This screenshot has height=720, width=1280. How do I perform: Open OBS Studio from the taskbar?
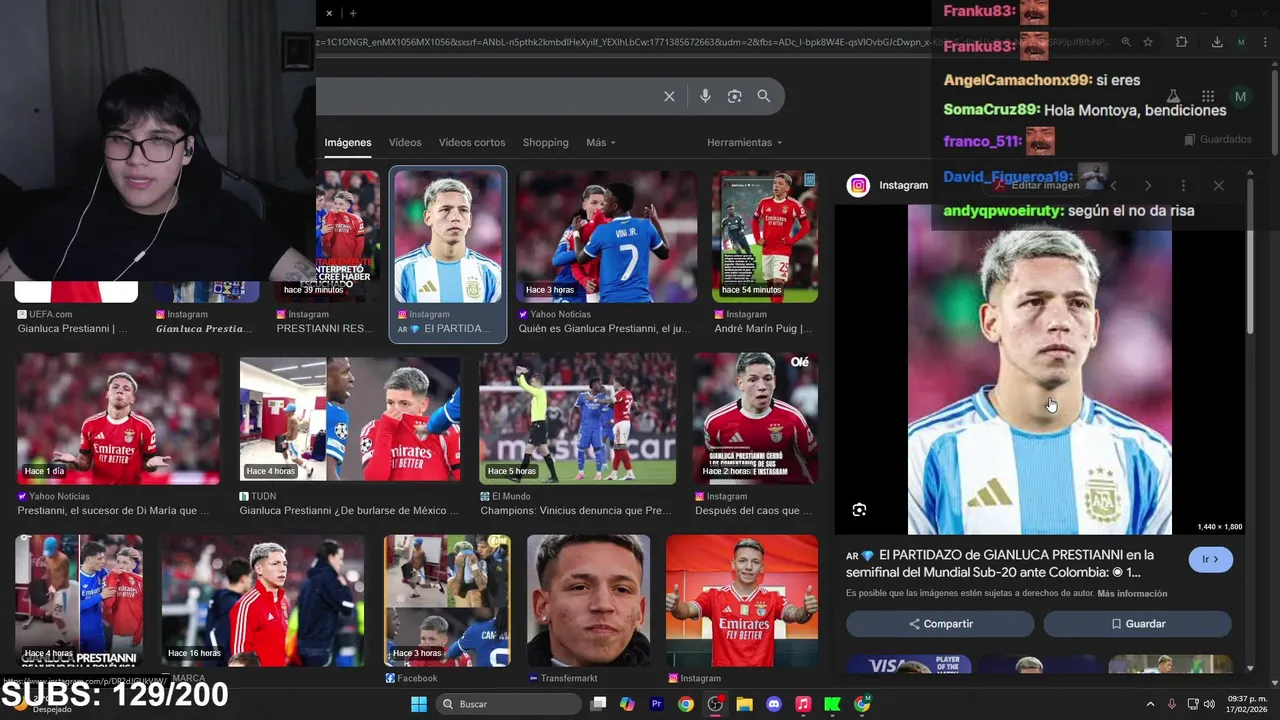(715, 704)
